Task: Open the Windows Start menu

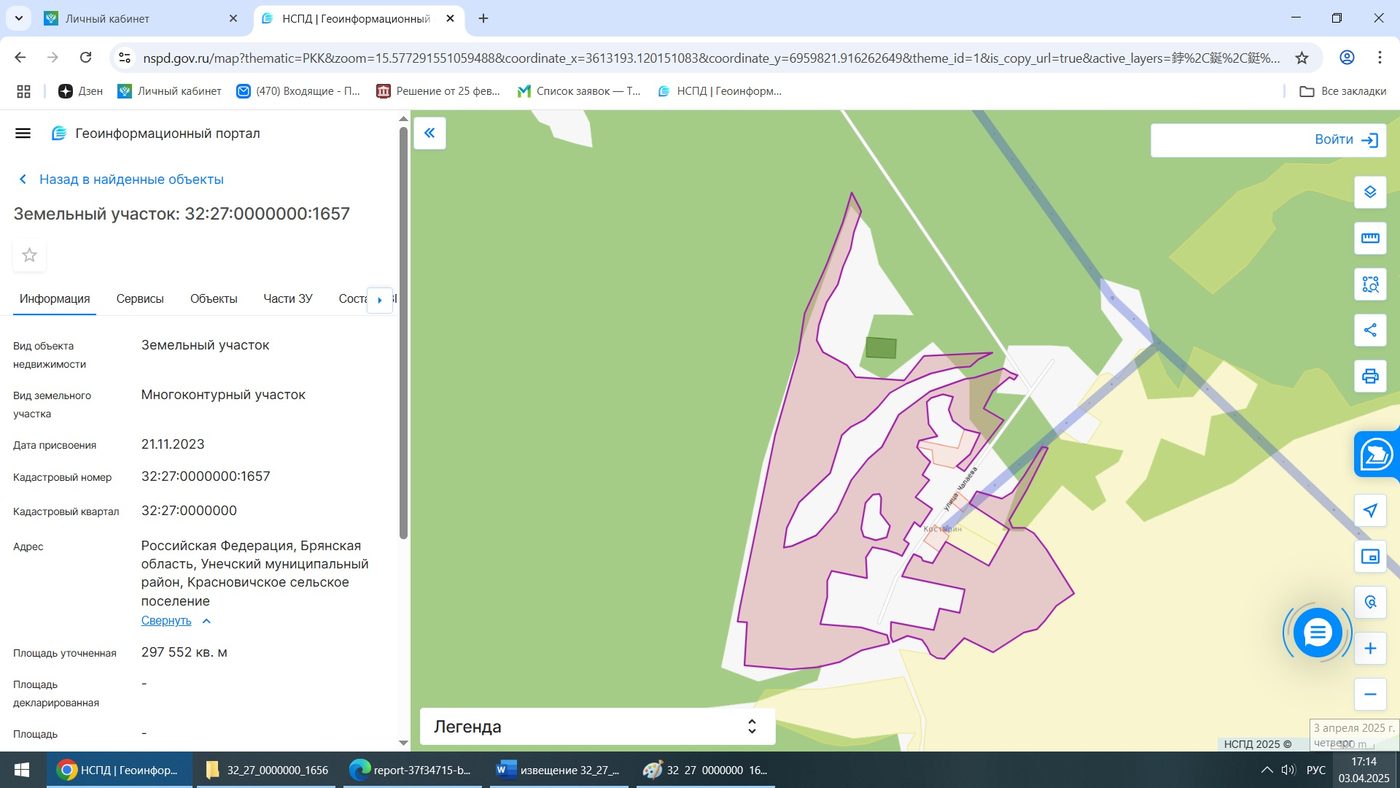Action: (x=22, y=770)
